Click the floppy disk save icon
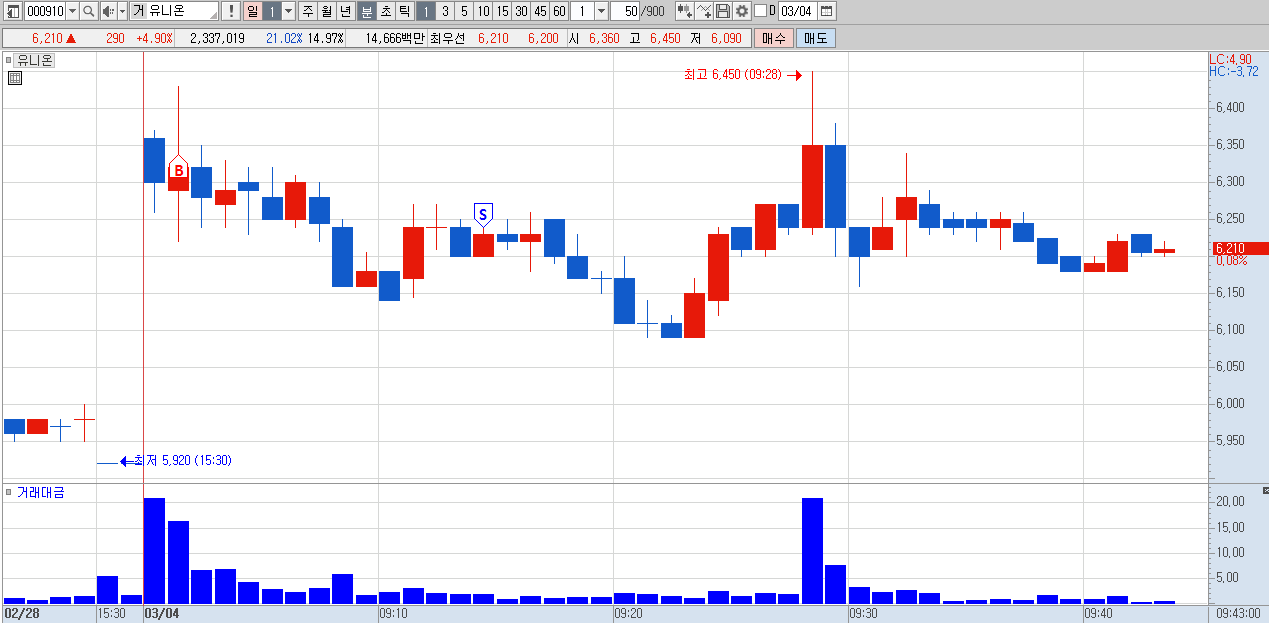The height and width of the screenshot is (623, 1269). pos(723,11)
